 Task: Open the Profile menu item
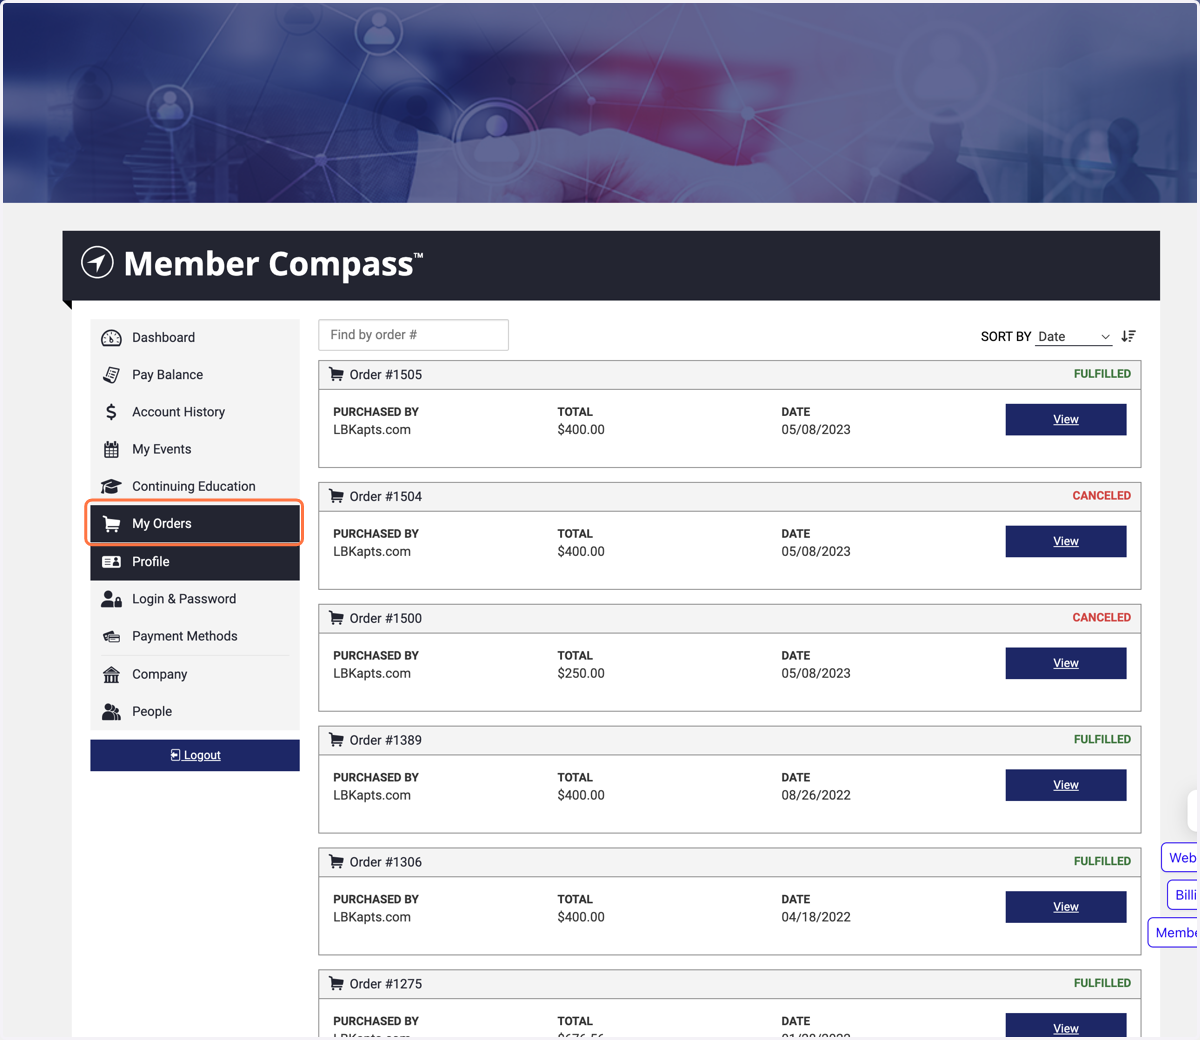(195, 562)
